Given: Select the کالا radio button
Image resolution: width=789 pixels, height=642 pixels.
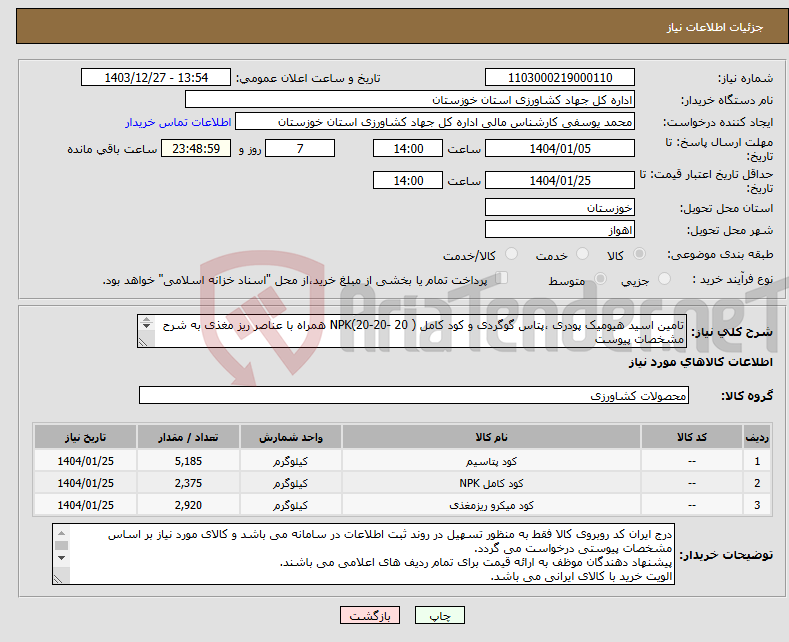Looking at the screenshot, I should 639,254.
